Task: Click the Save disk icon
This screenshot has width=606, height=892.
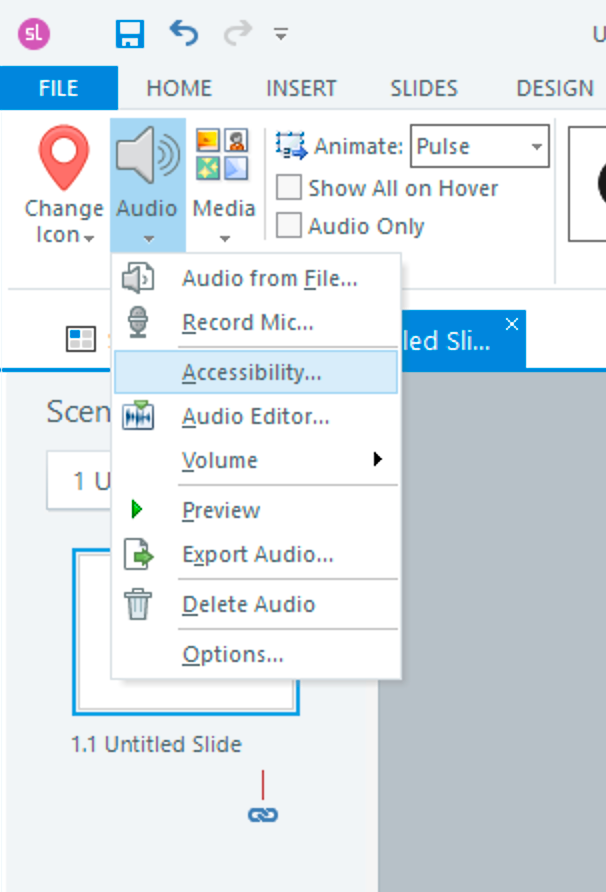Action: [x=131, y=34]
